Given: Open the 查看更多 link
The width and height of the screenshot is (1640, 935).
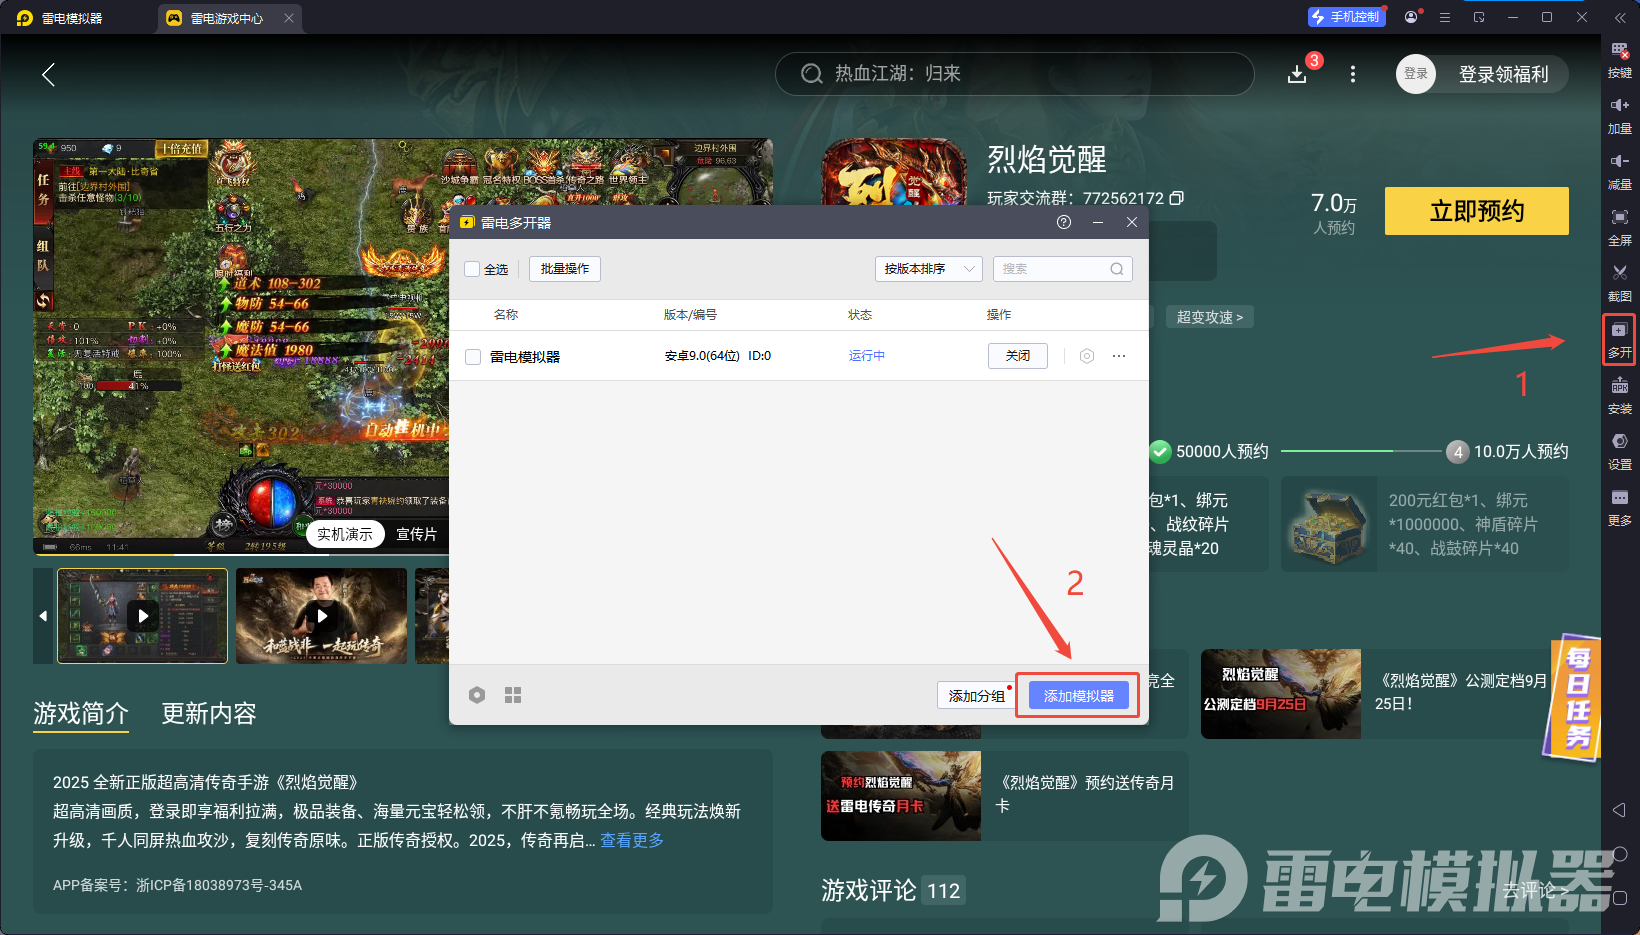Looking at the screenshot, I should pyautogui.click(x=632, y=840).
